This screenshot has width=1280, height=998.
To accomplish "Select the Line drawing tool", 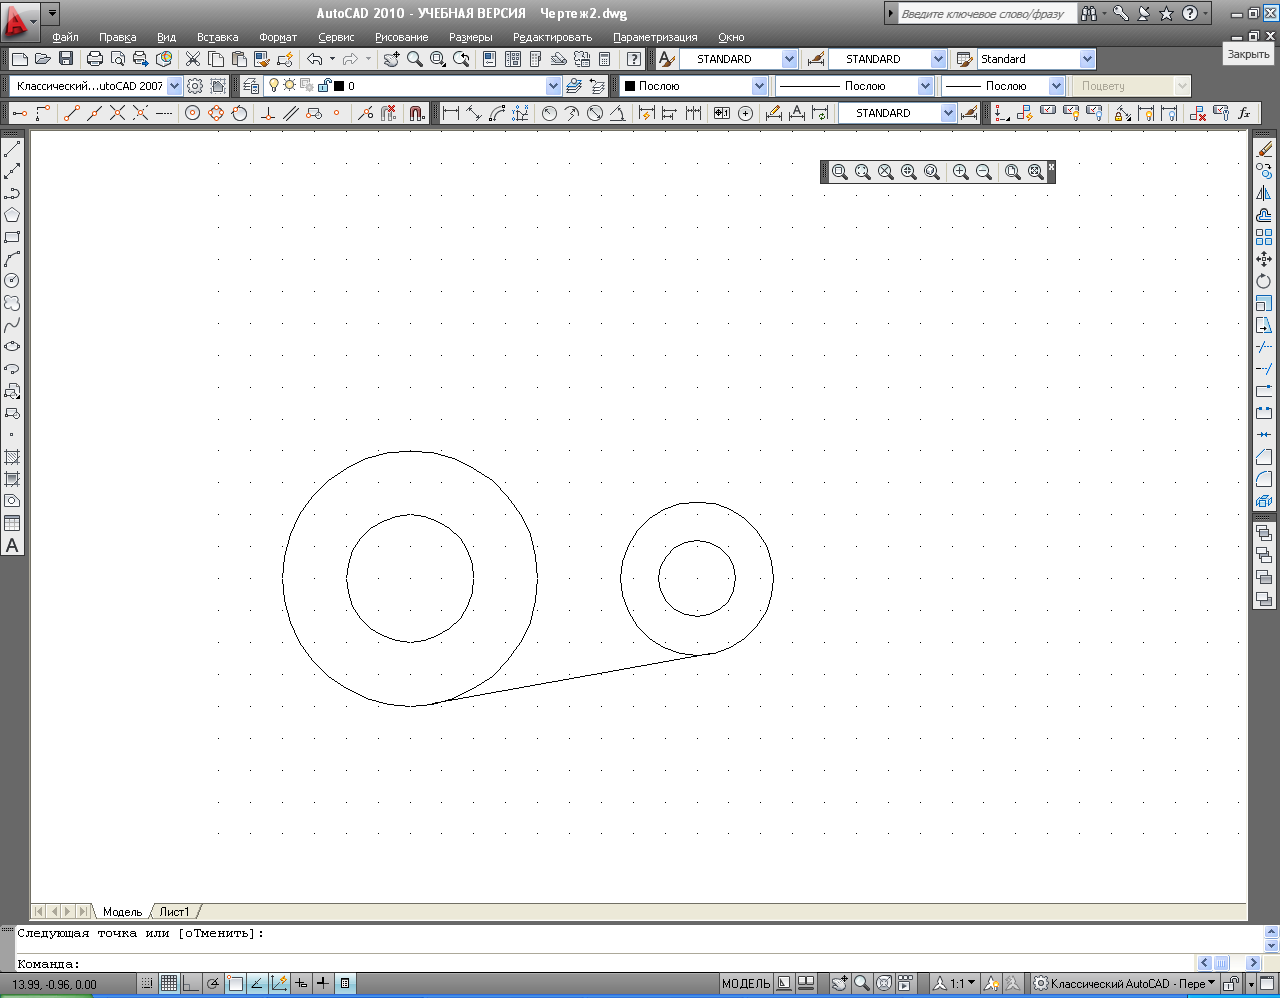I will click(x=12, y=149).
